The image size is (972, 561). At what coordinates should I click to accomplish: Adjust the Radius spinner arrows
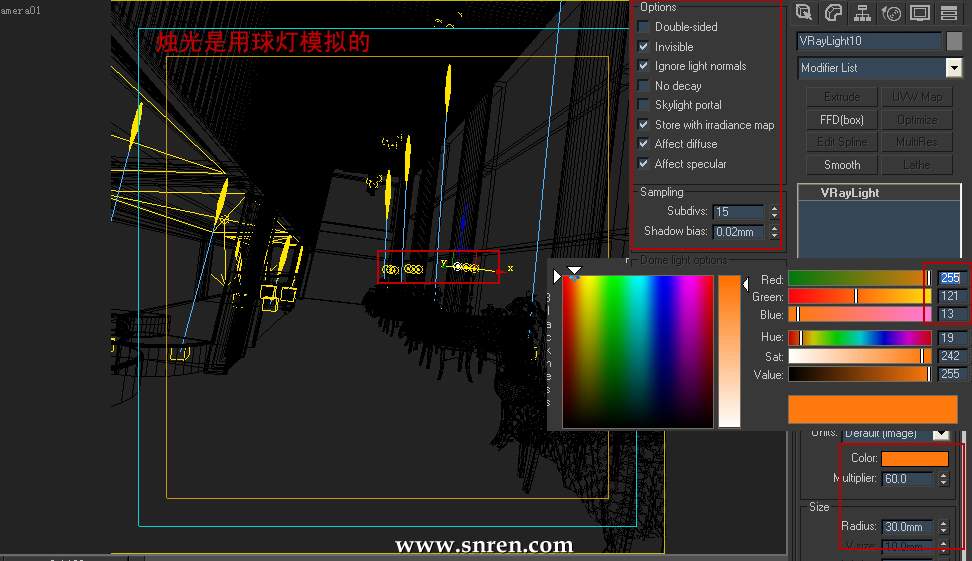[943, 527]
